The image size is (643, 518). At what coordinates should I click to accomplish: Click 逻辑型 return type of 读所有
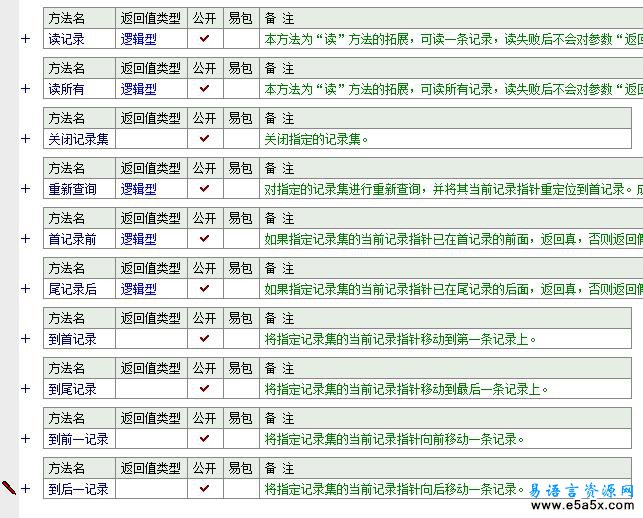139,89
